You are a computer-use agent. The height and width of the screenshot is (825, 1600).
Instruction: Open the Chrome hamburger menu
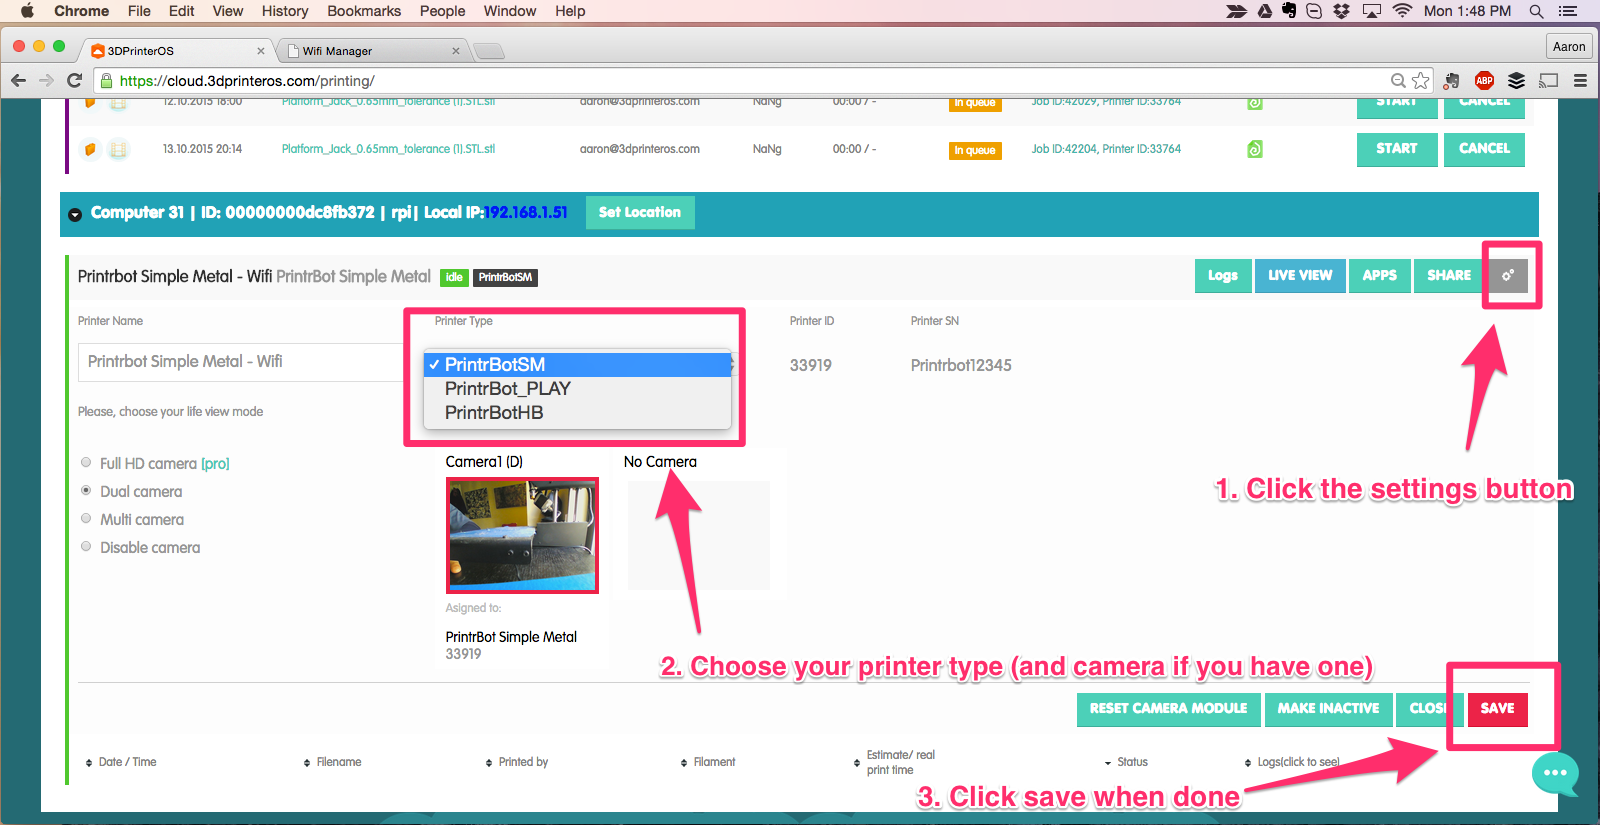pyautogui.click(x=1580, y=80)
